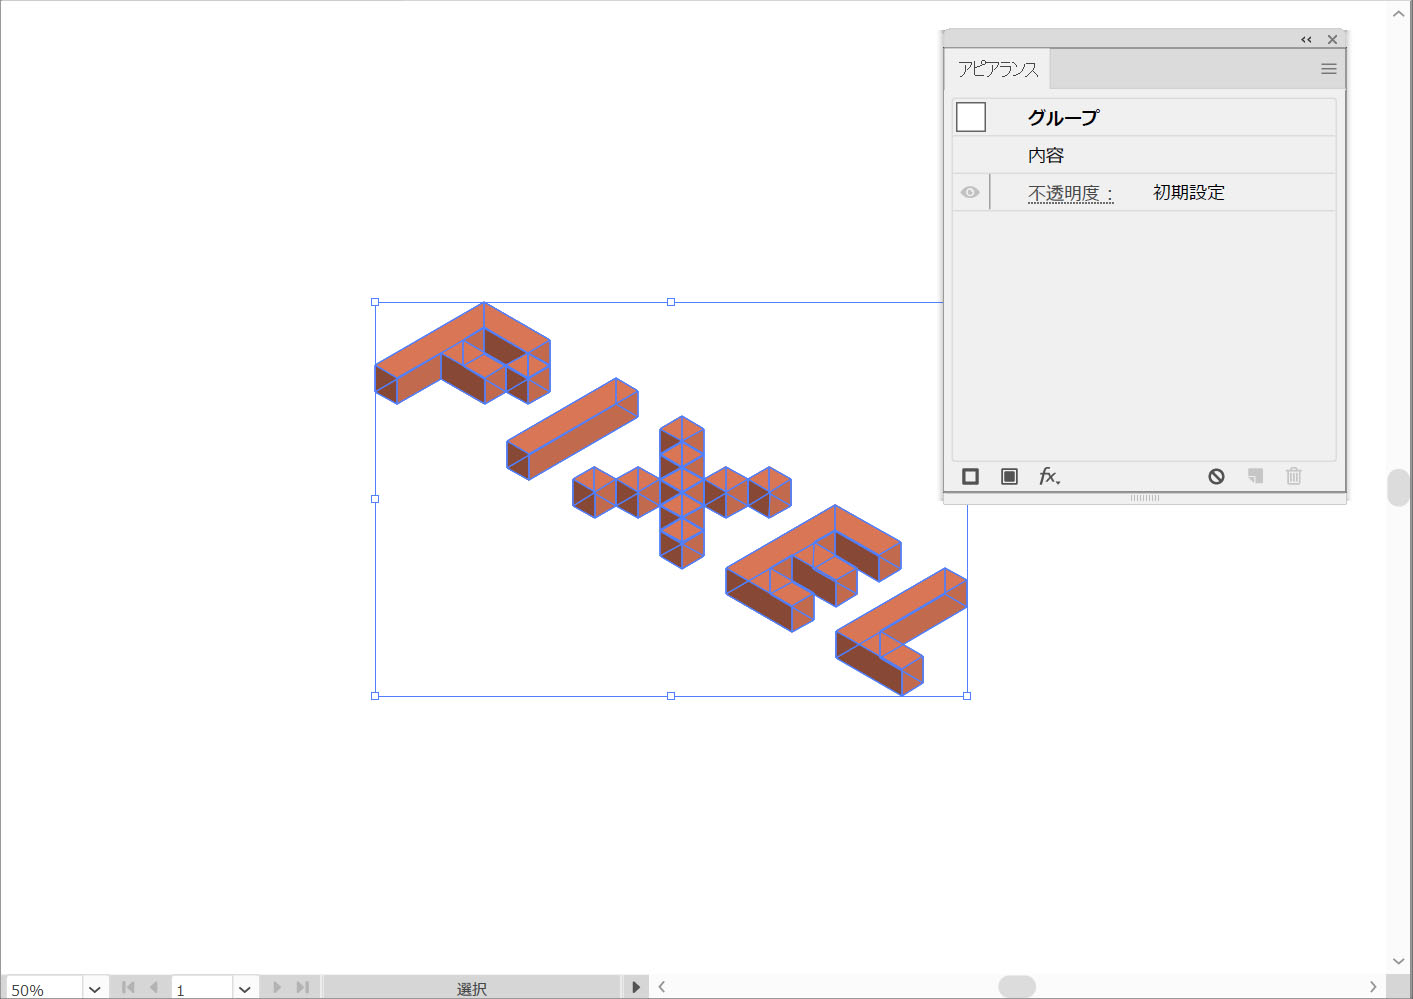The height and width of the screenshot is (999, 1413).
Task: Toggle visibility eye for the opacity row
Action: point(970,192)
